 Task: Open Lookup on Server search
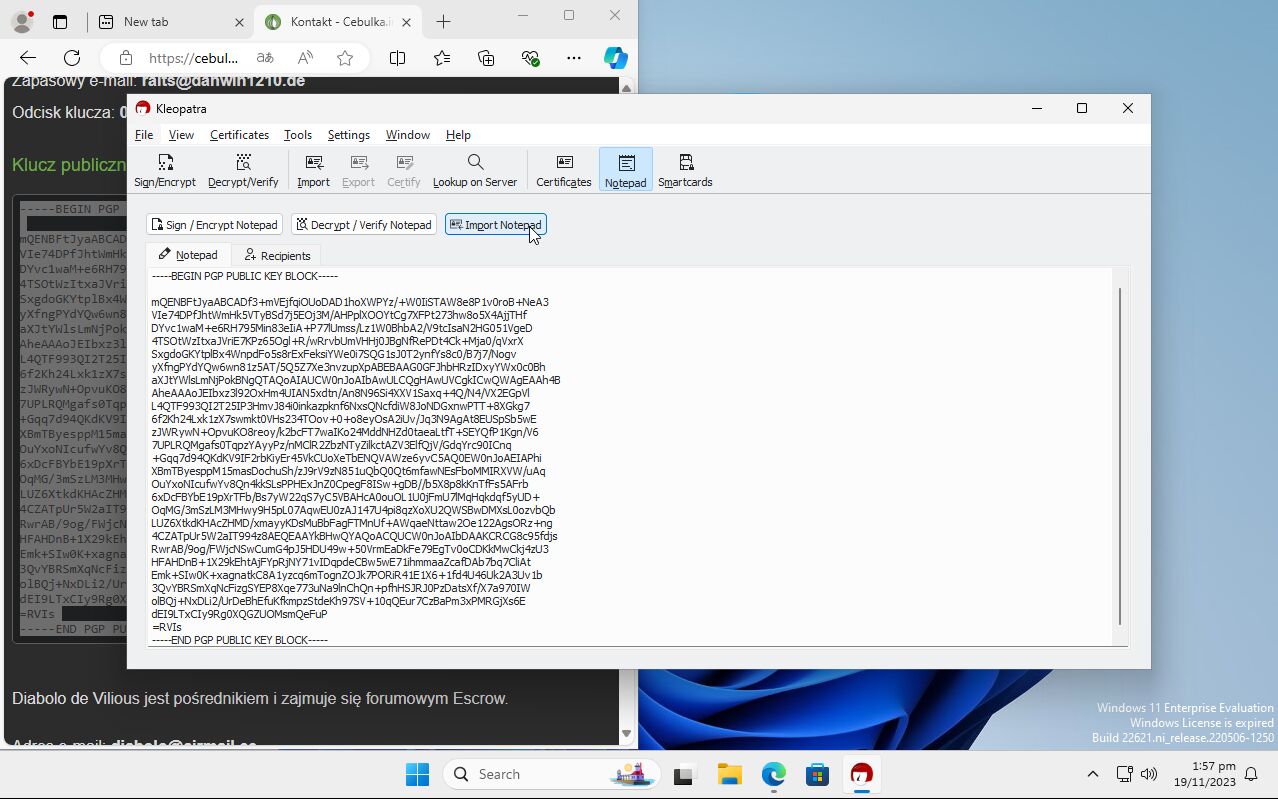click(474, 170)
